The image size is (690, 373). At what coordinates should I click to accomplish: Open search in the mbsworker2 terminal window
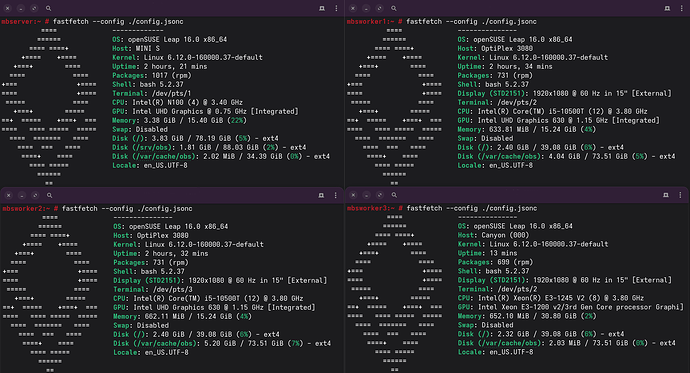click(x=49, y=195)
